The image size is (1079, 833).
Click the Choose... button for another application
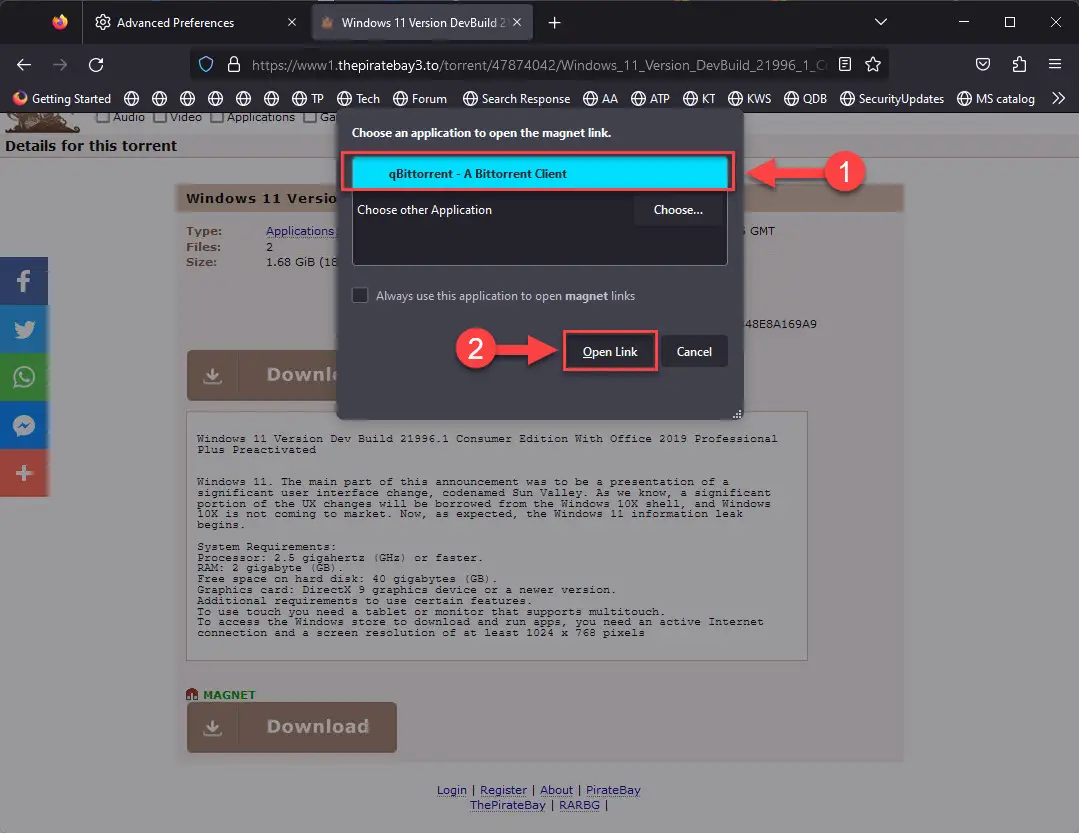coord(678,210)
